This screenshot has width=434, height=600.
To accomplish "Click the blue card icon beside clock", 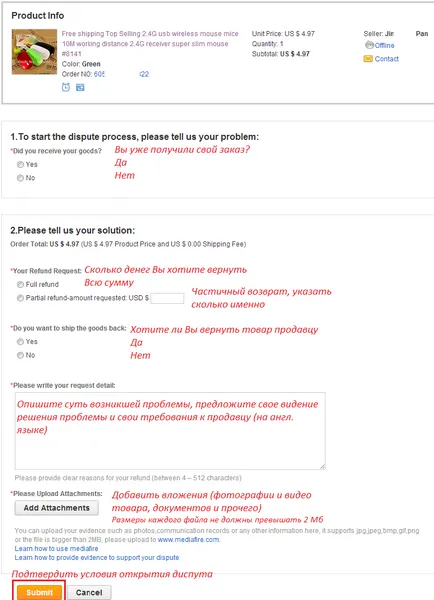I will (80, 88).
